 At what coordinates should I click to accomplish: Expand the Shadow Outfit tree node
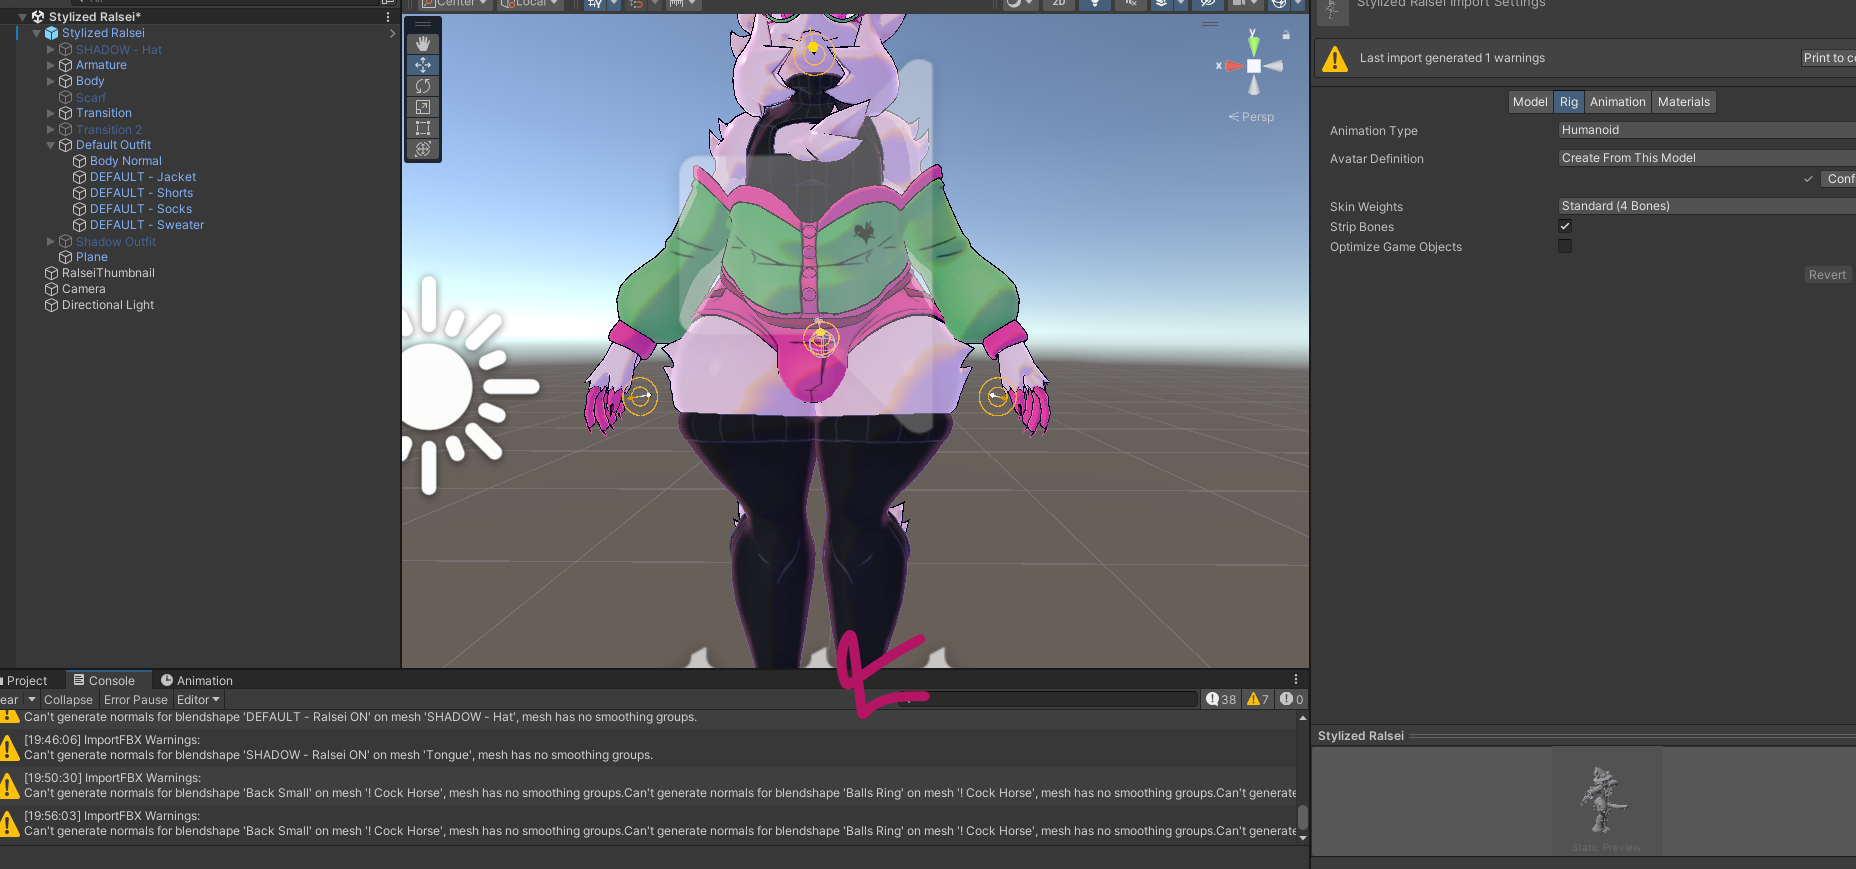tap(51, 241)
